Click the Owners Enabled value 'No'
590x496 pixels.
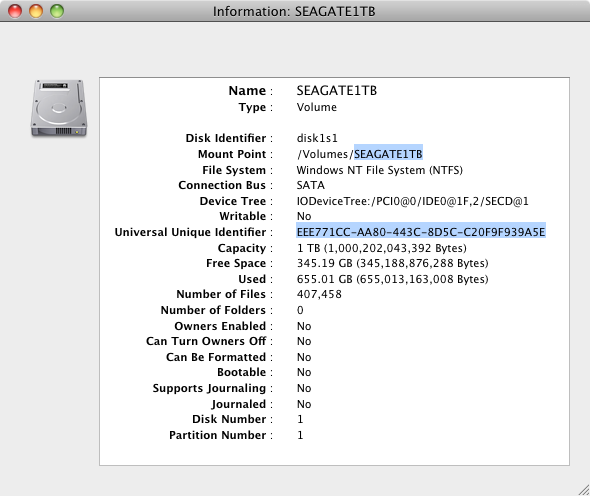[304, 326]
